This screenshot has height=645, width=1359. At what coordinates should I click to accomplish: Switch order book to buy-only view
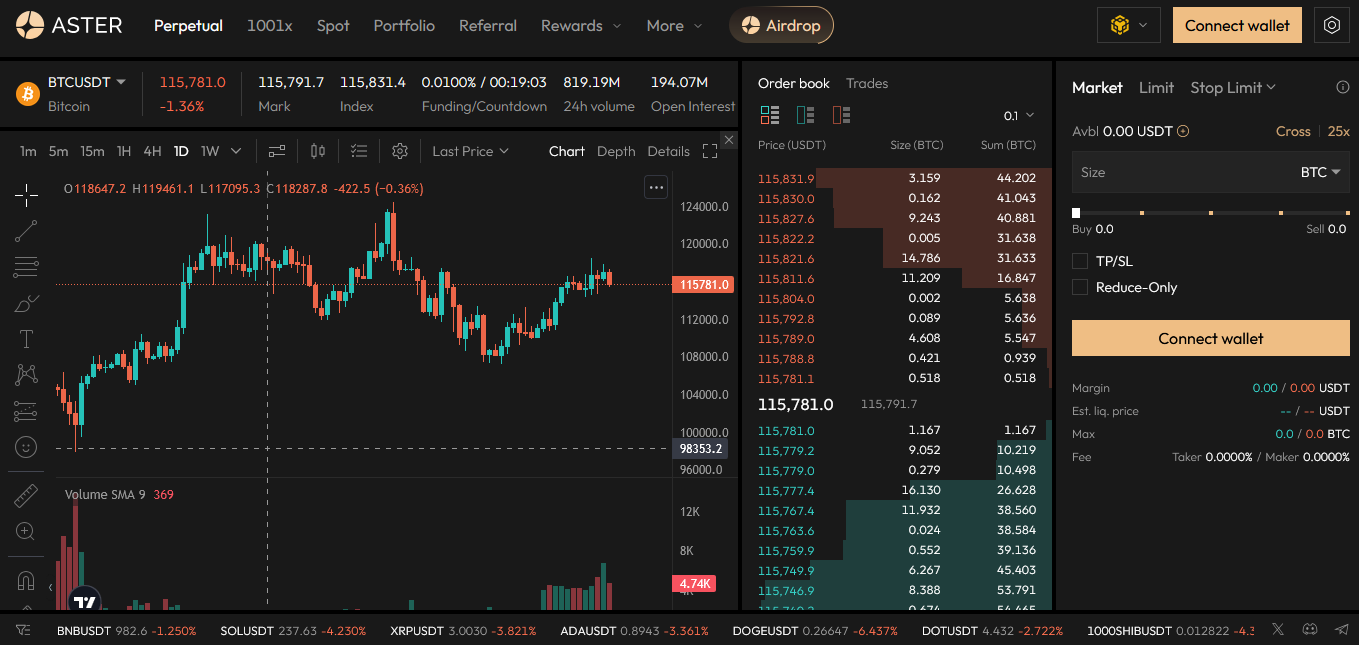click(804, 115)
